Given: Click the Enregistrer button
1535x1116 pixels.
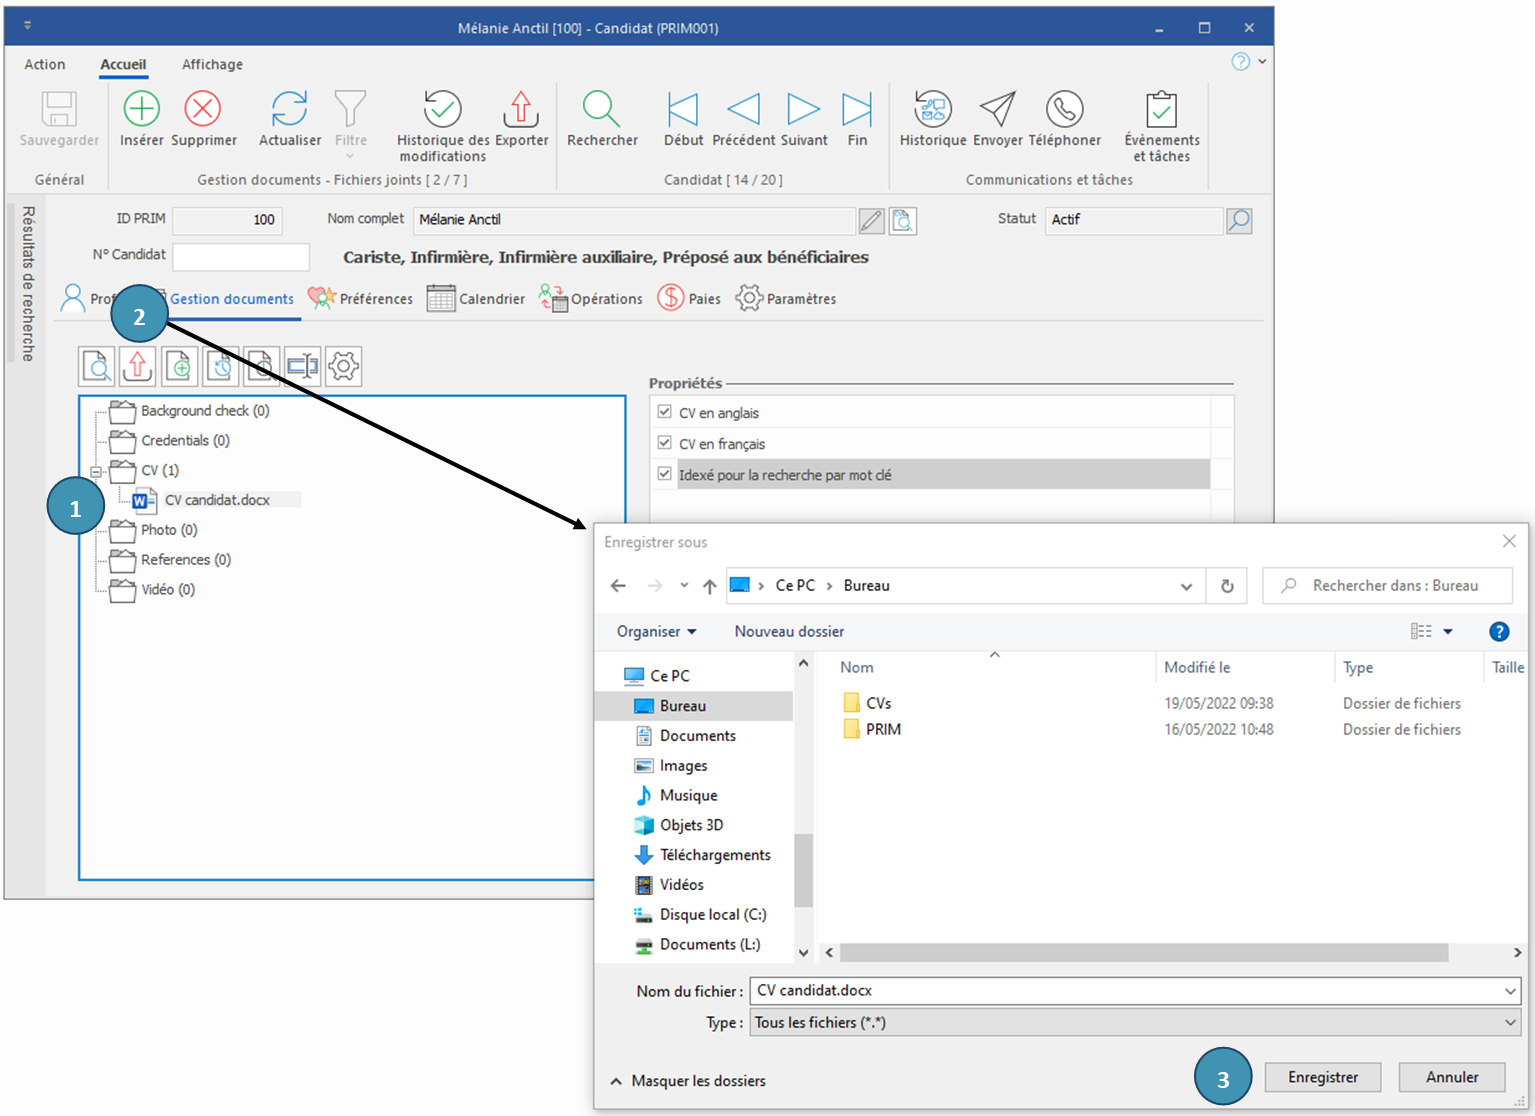Looking at the screenshot, I should pos(1322,1077).
